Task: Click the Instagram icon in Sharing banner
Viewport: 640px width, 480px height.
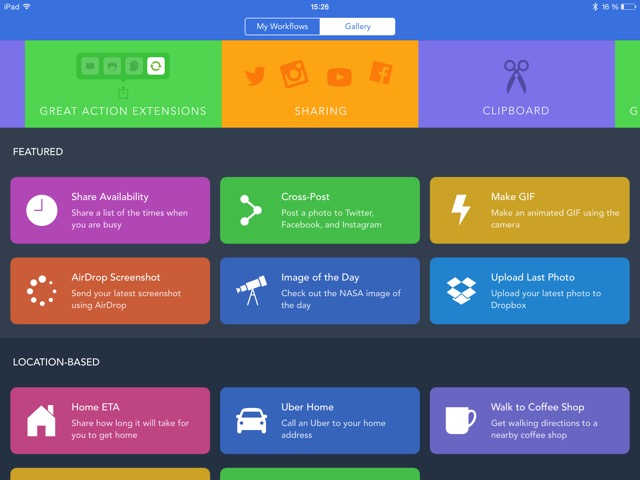Action: tap(294, 74)
